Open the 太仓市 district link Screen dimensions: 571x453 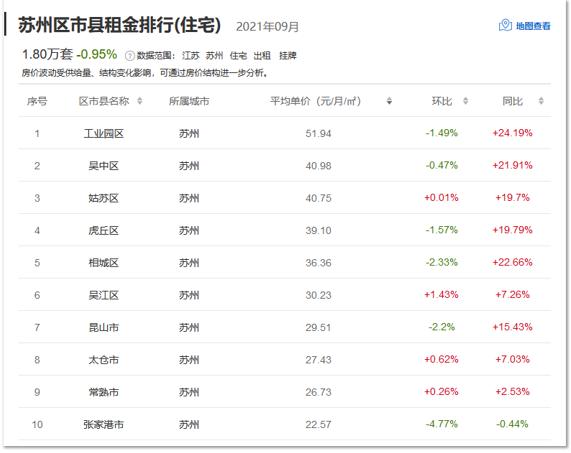coord(104,360)
